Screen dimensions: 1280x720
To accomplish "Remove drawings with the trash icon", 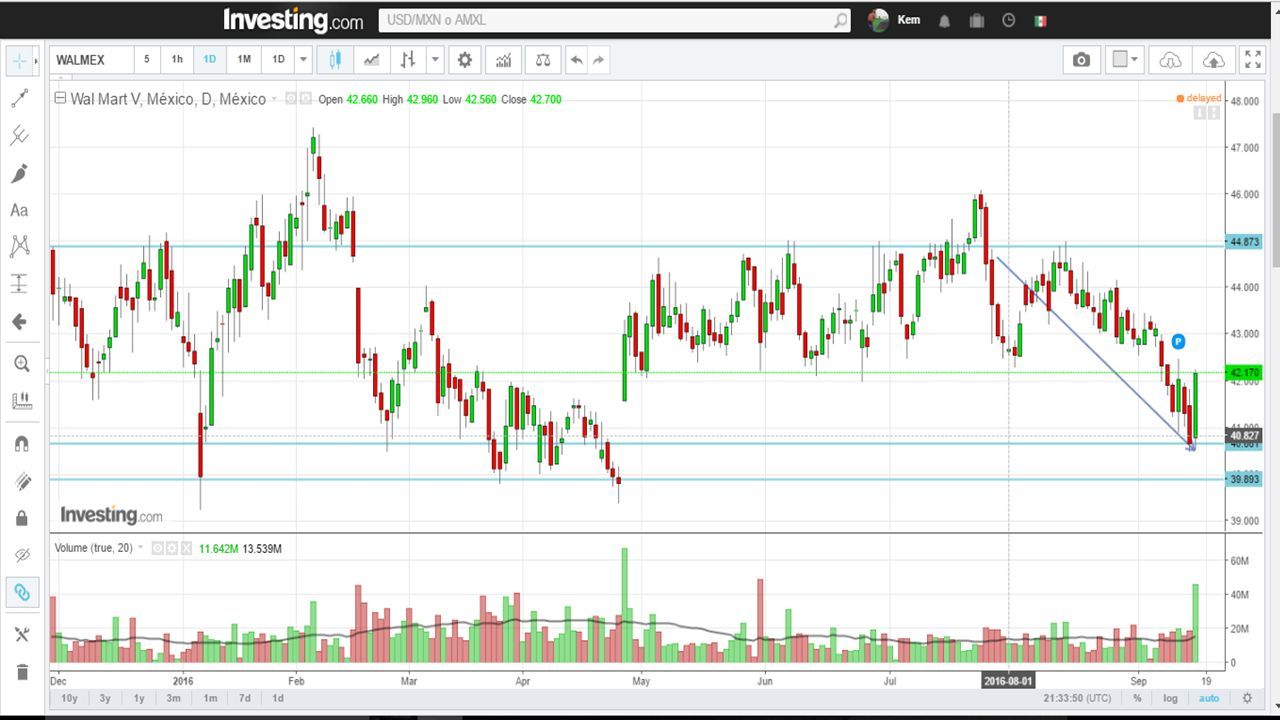I will click(20, 671).
